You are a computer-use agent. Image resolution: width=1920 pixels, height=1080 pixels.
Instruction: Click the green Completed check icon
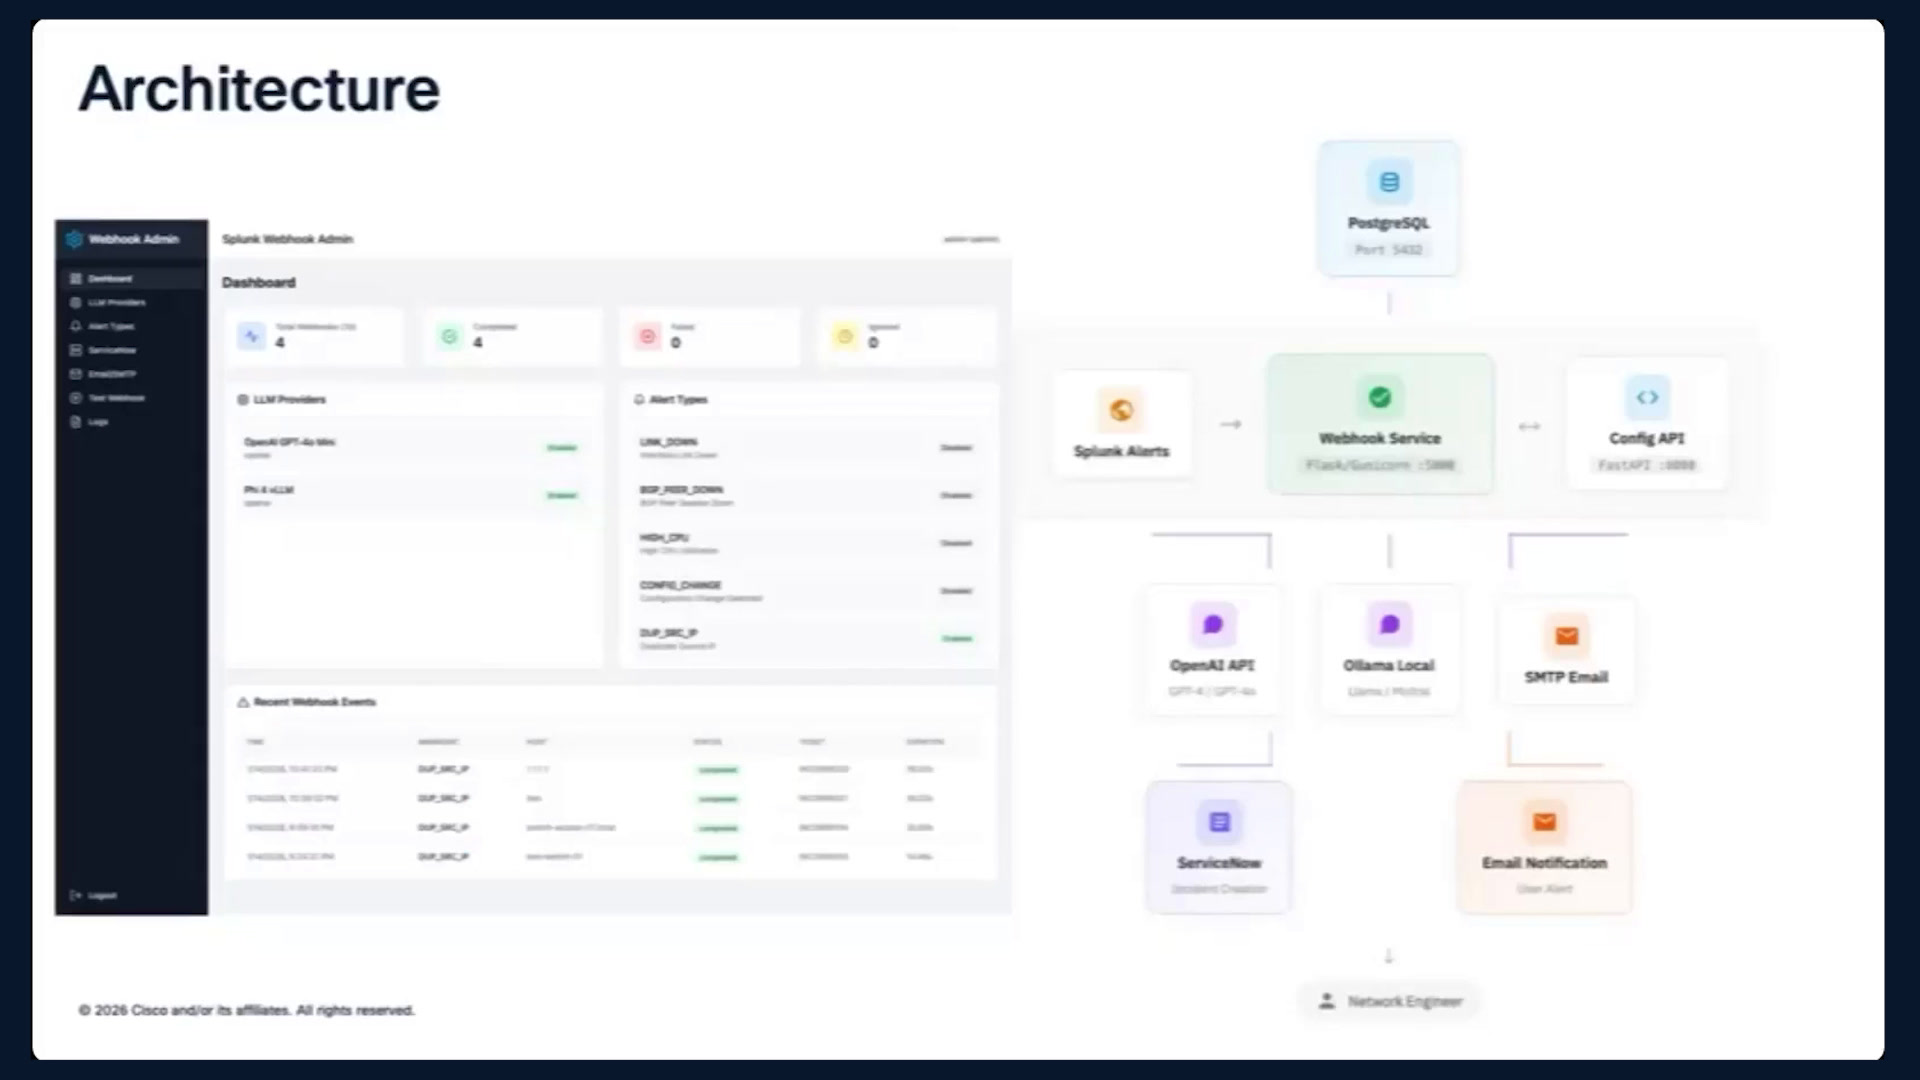450,336
